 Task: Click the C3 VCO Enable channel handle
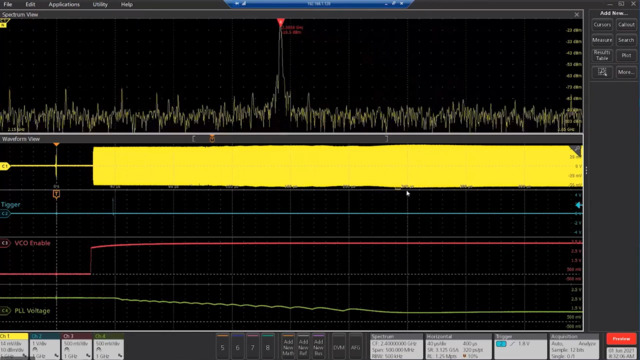coord(5,243)
